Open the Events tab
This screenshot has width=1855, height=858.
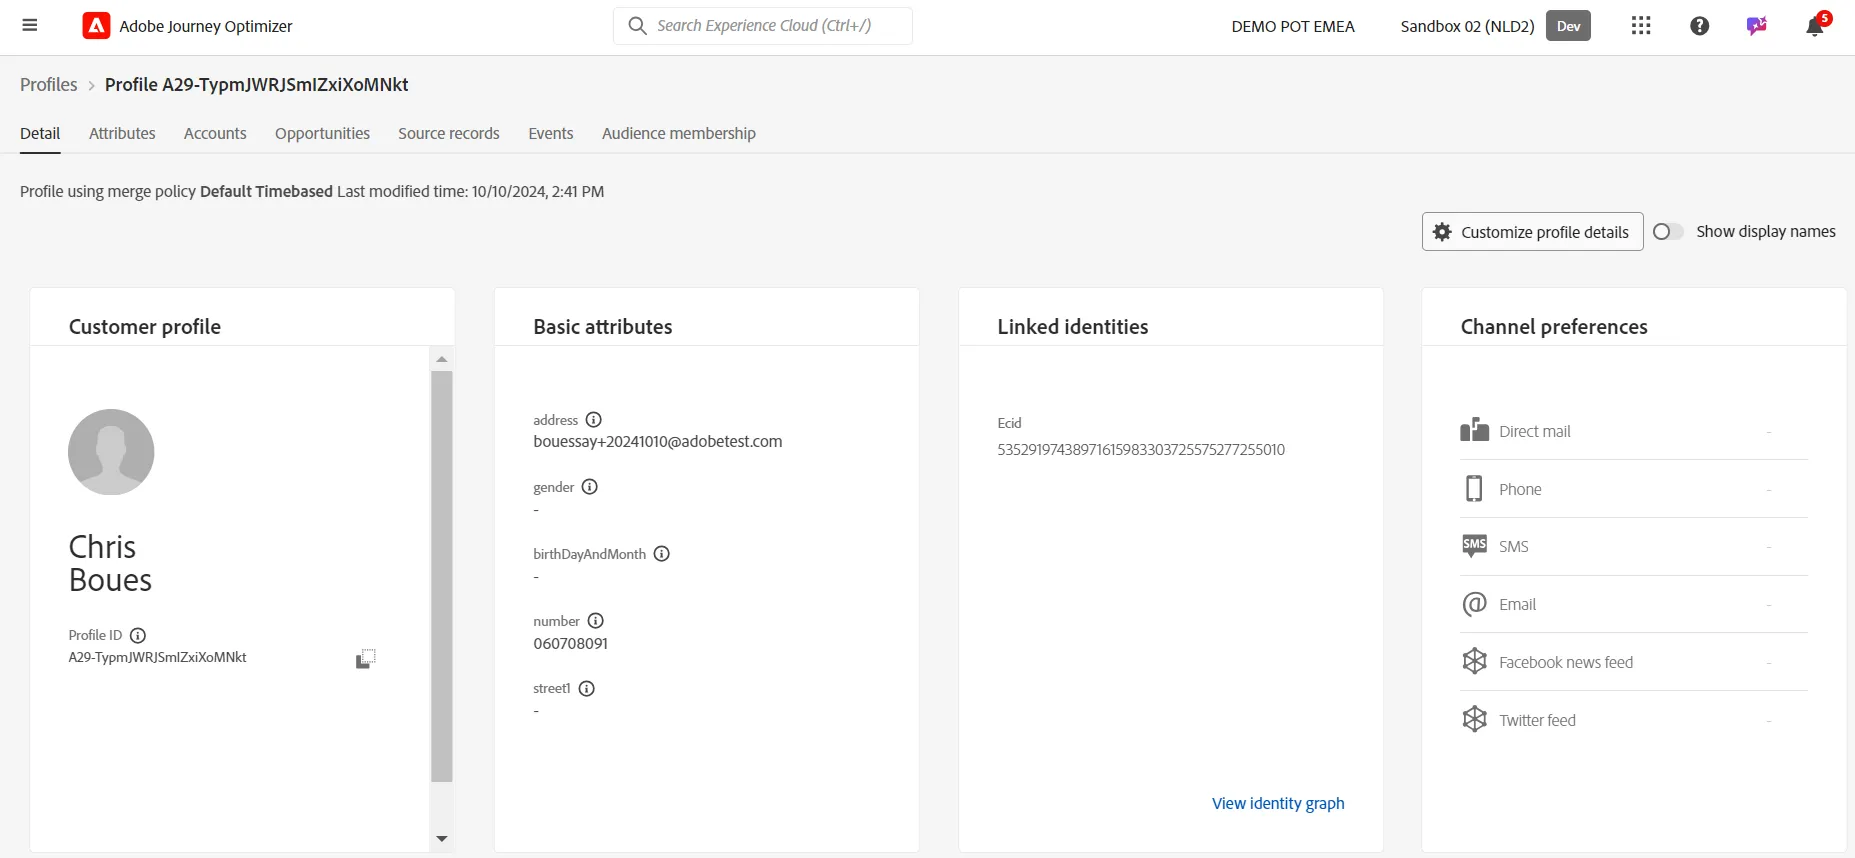pyautogui.click(x=551, y=133)
